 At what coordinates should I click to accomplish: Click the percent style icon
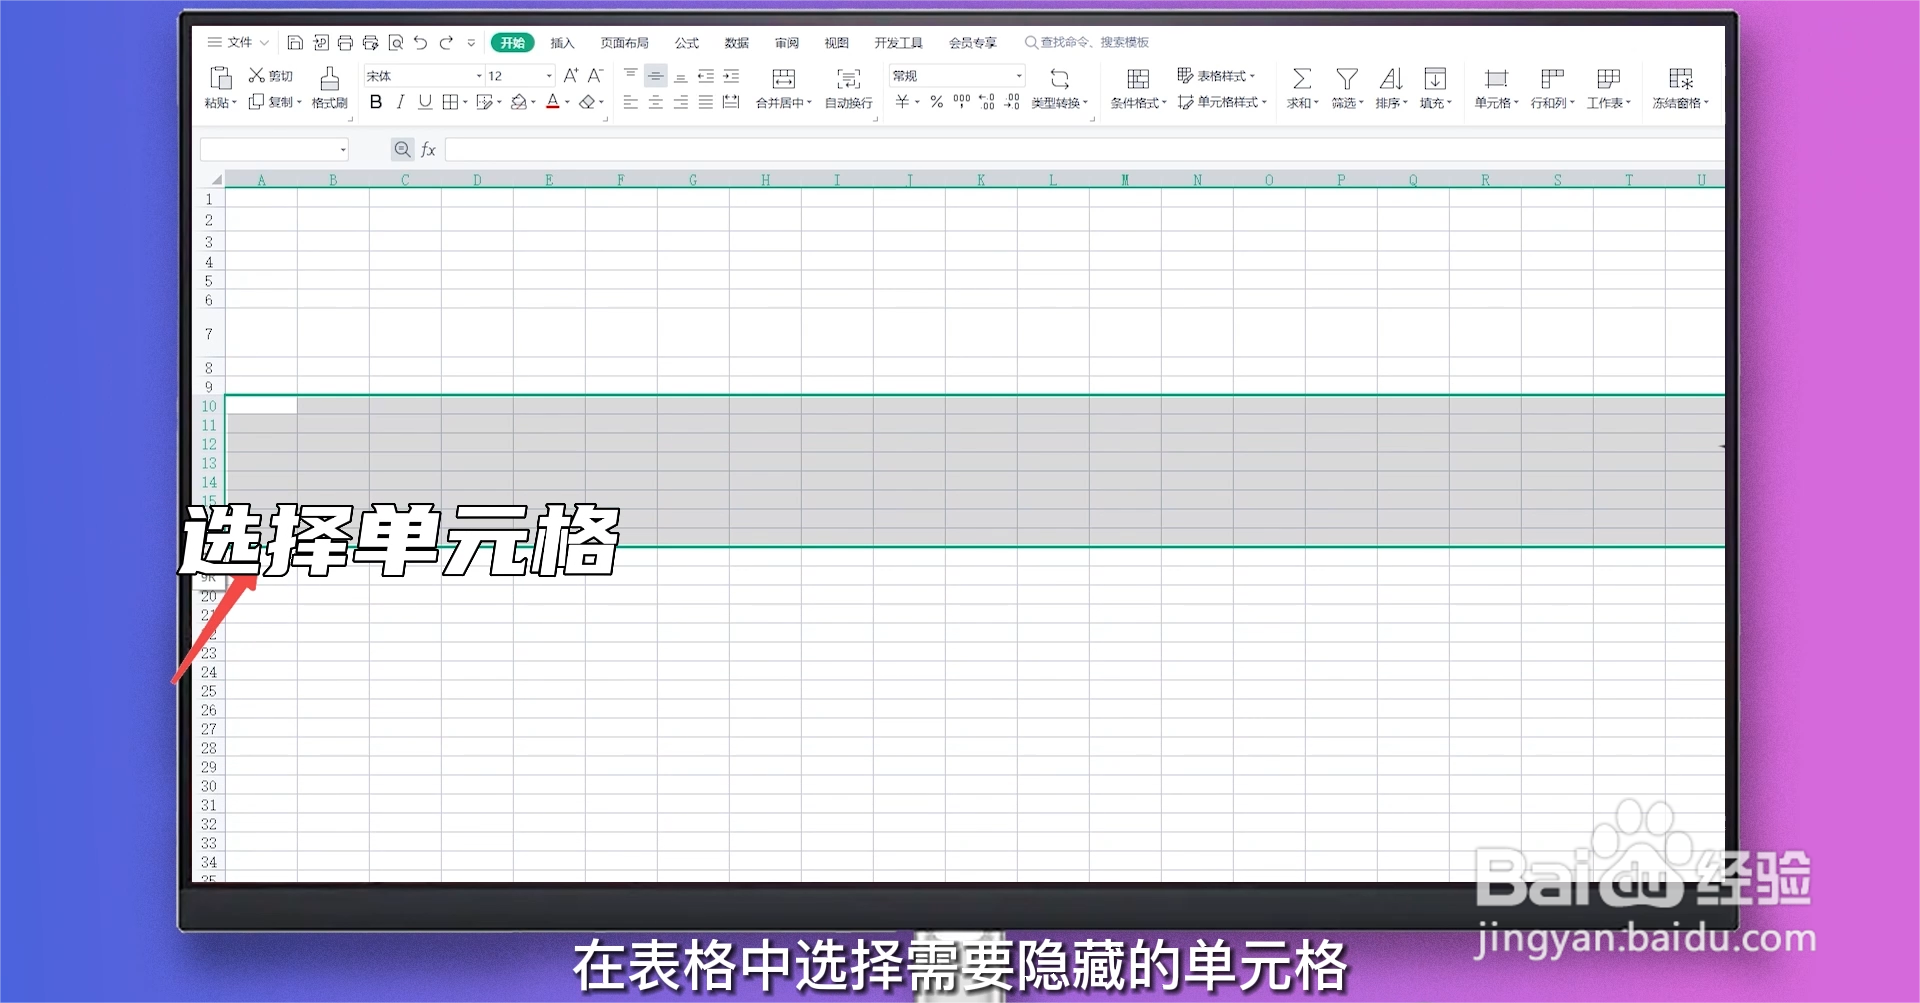click(x=937, y=102)
